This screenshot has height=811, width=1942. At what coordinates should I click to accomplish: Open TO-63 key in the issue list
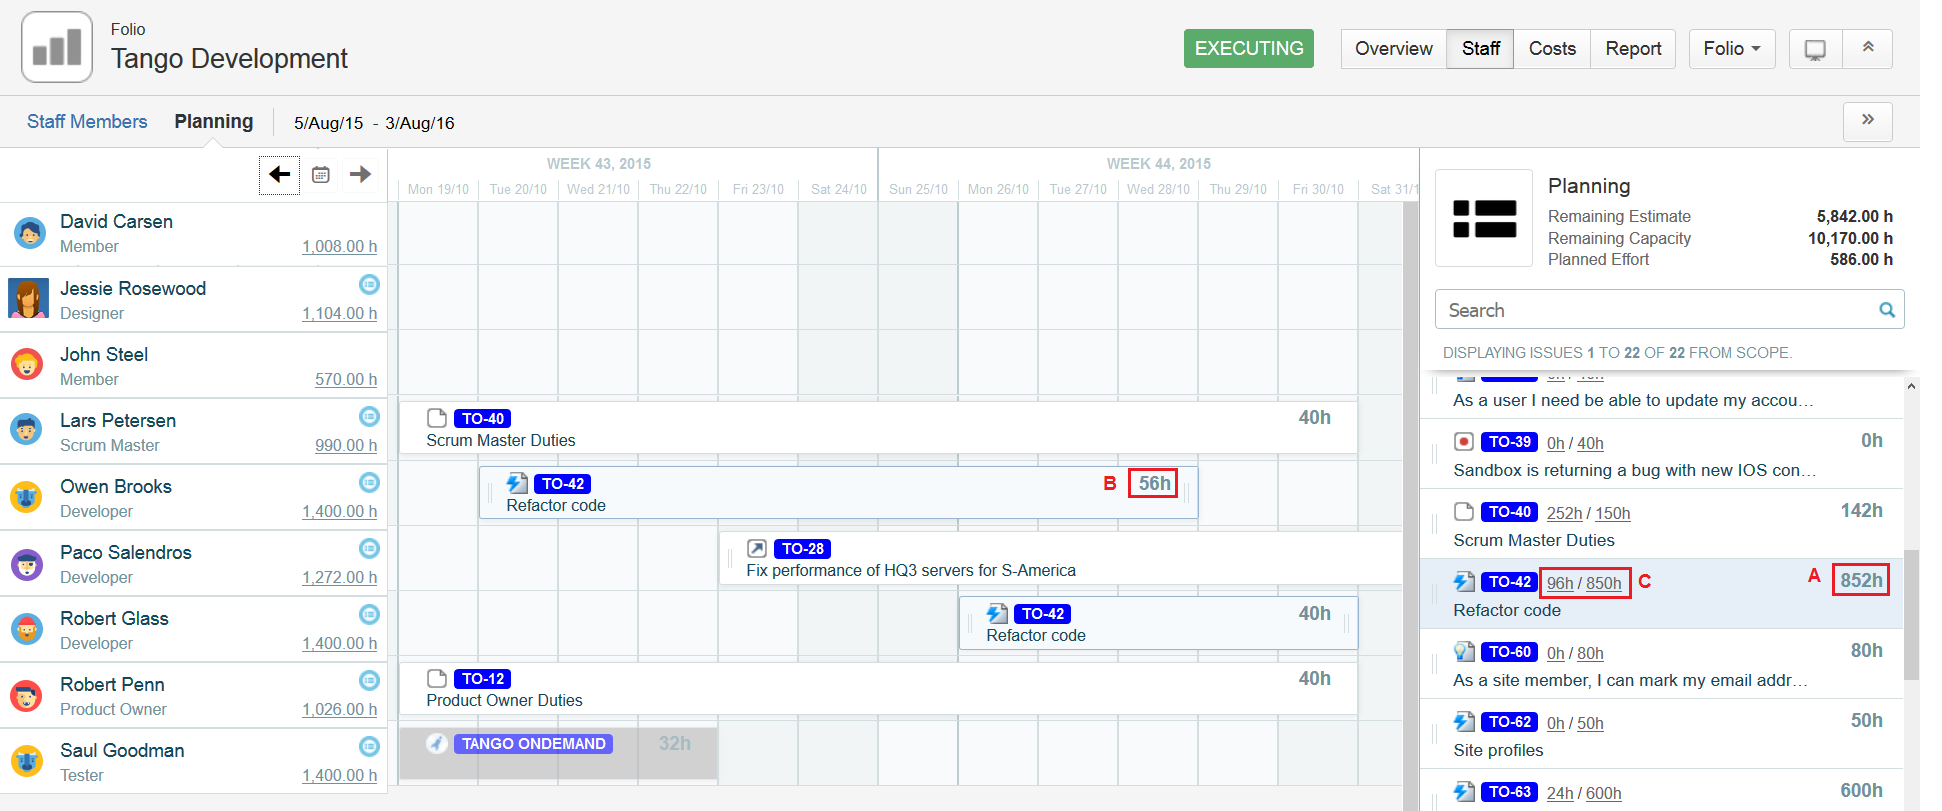coord(1510,792)
